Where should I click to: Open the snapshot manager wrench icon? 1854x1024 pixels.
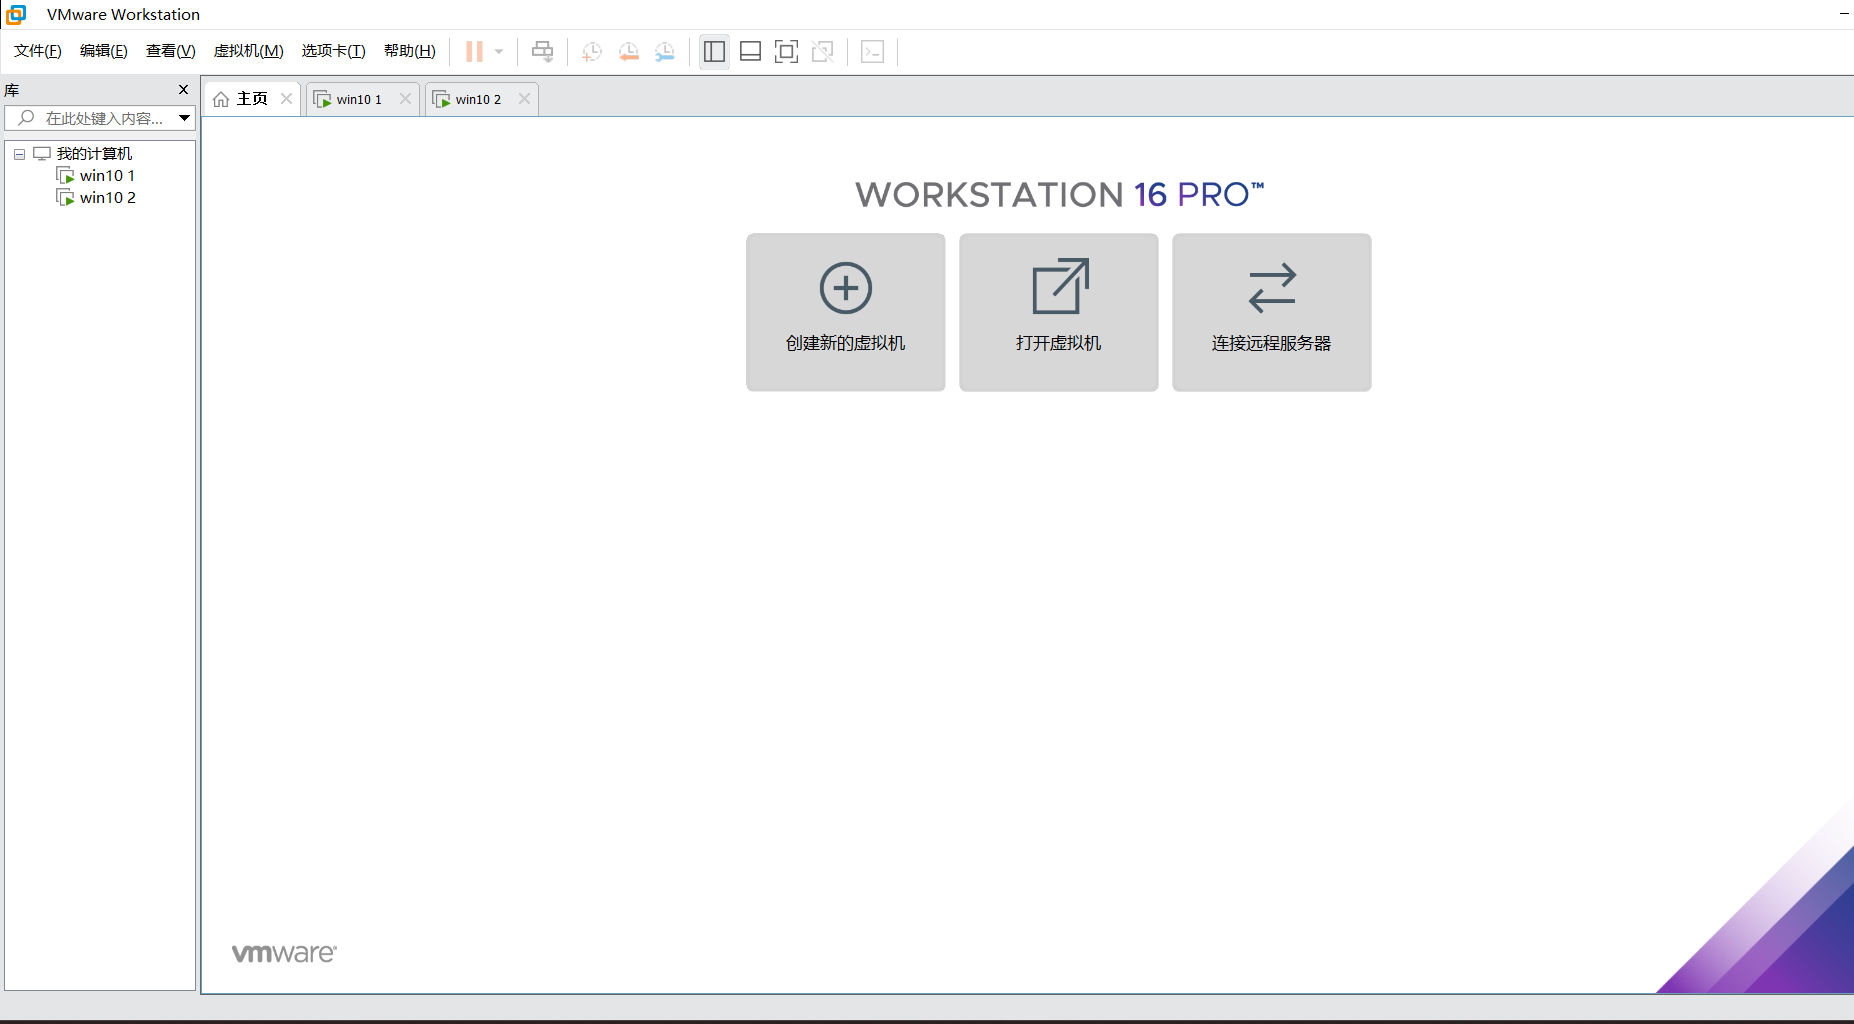tap(665, 52)
